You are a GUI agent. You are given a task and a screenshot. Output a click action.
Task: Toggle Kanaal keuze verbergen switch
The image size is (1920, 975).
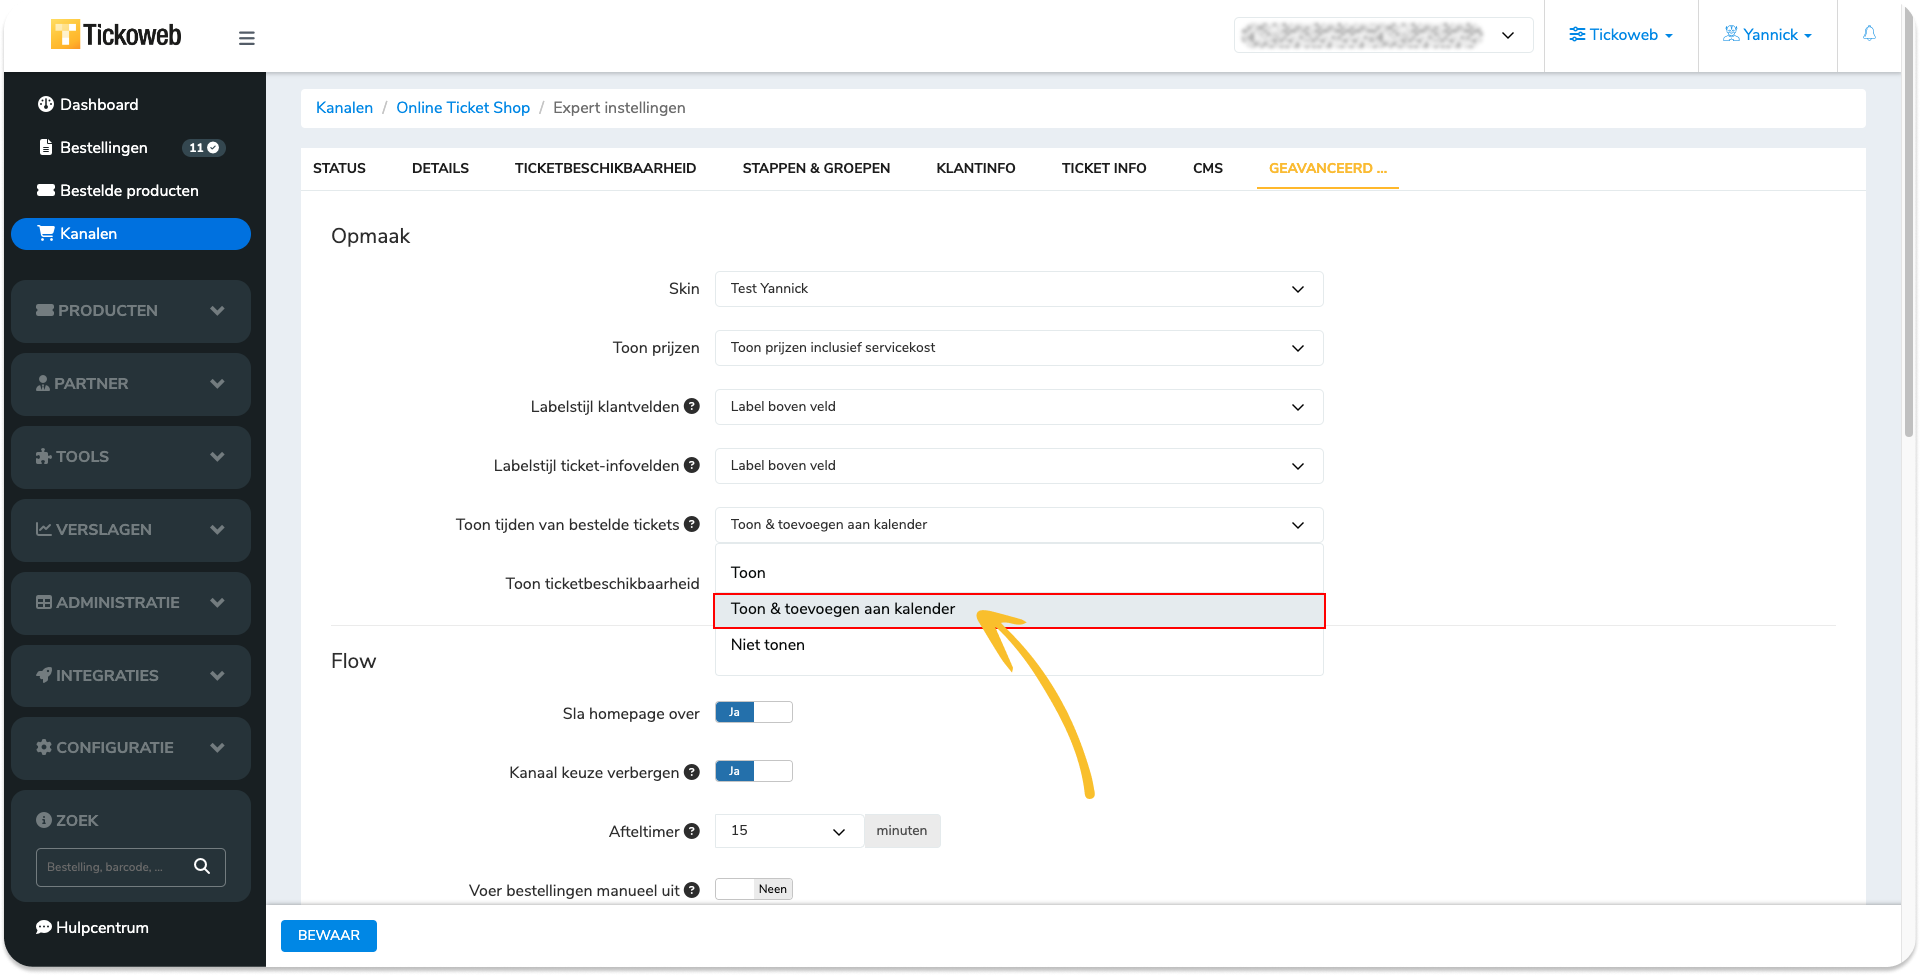[x=754, y=771]
